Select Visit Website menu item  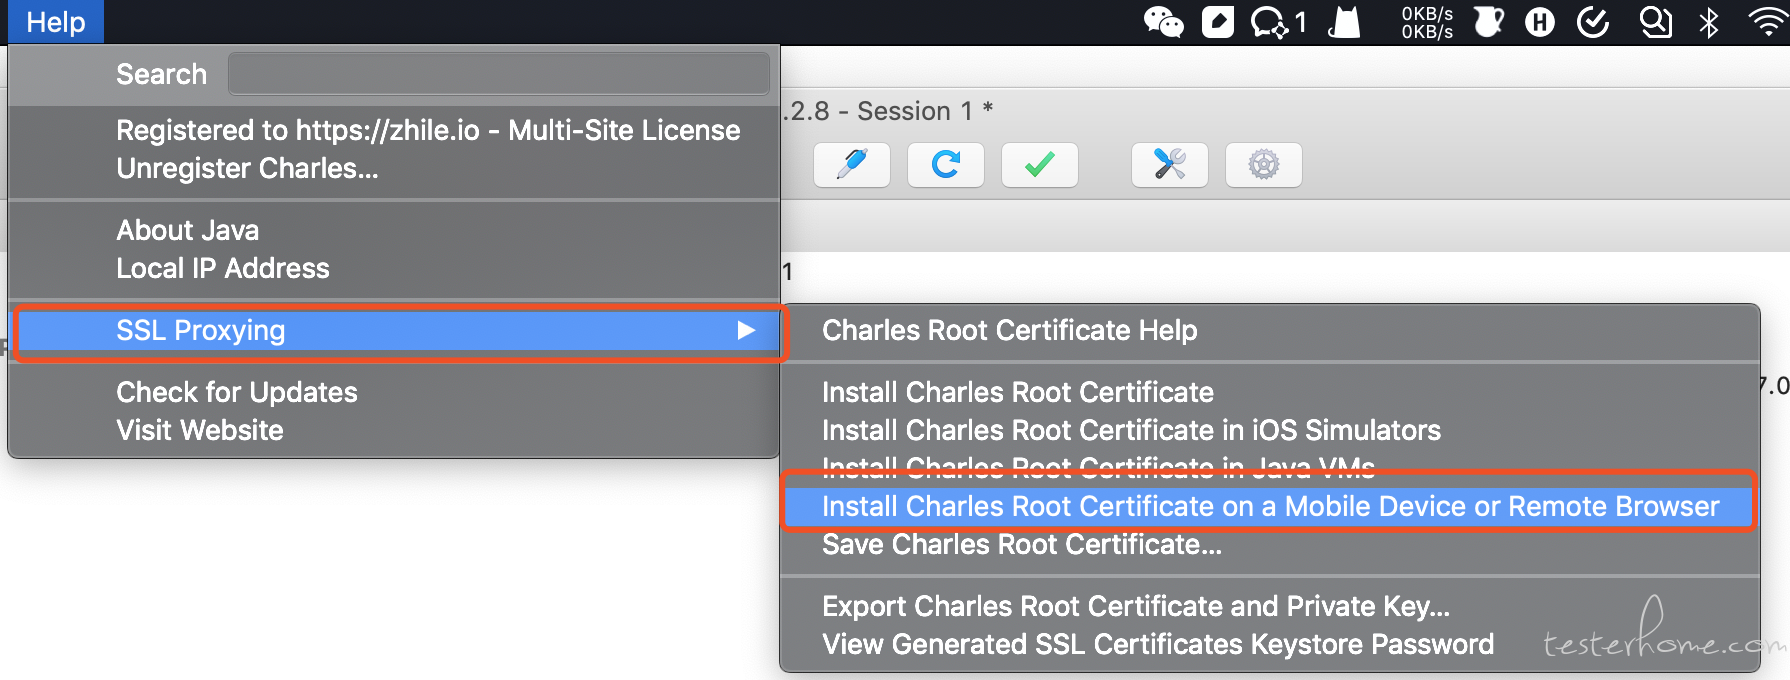point(199,430)
